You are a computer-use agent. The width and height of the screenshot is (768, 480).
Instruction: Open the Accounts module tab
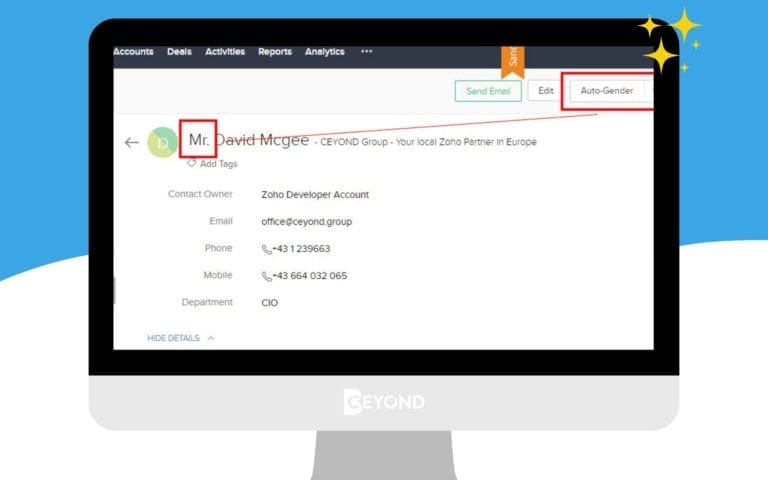coord(133,51)
